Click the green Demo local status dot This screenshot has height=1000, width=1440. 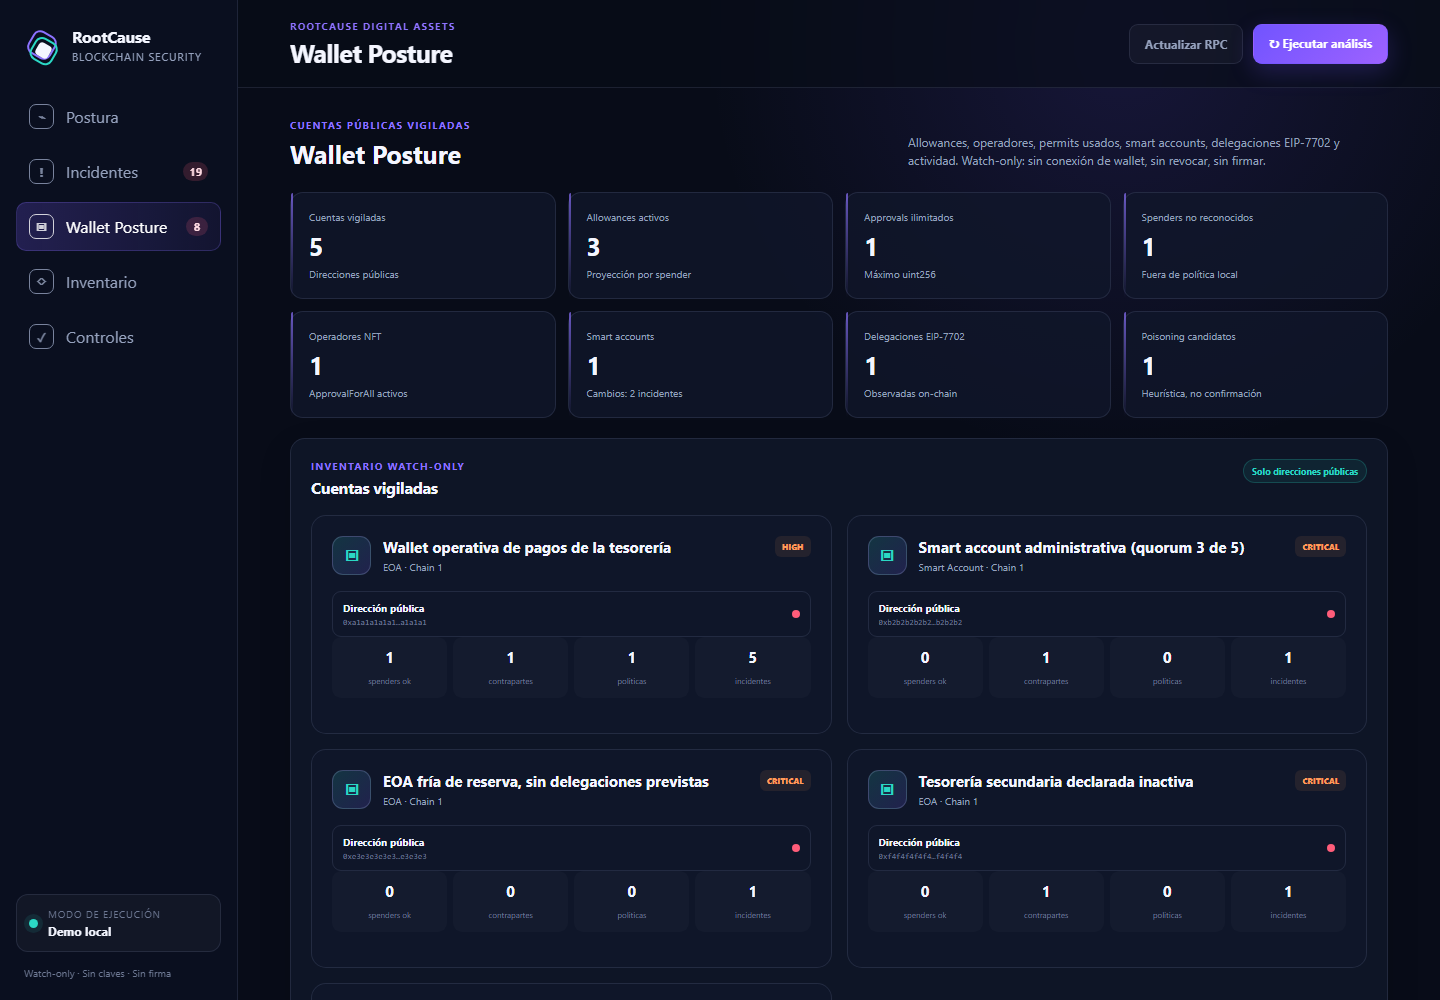(34, 923)
